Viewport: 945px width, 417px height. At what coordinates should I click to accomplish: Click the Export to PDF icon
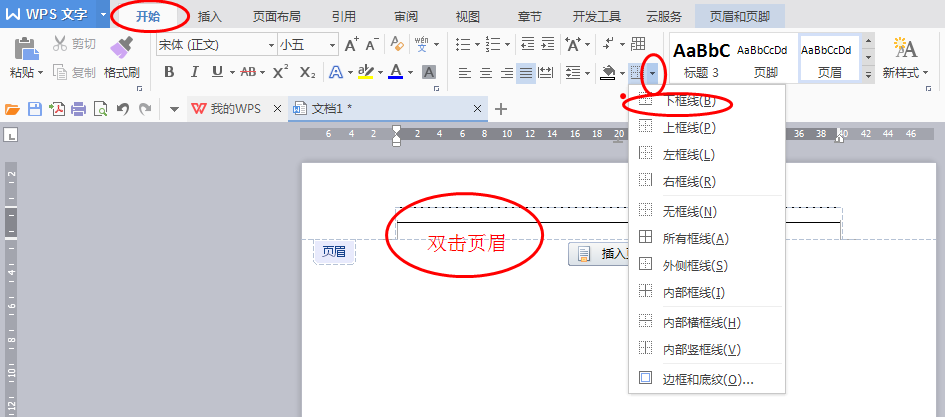click(x=57, y=109)
